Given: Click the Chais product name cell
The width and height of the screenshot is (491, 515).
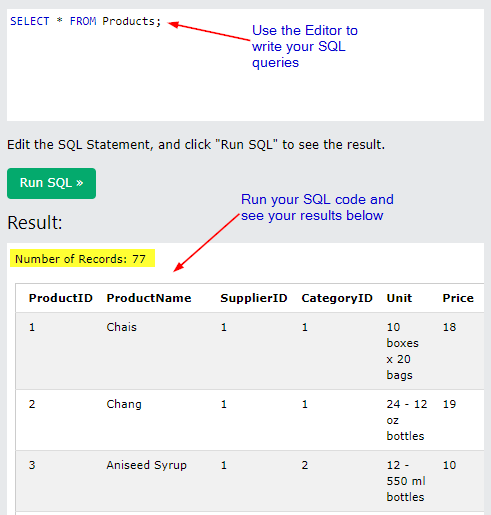Looking at the screenshot, I should (121, 327).
